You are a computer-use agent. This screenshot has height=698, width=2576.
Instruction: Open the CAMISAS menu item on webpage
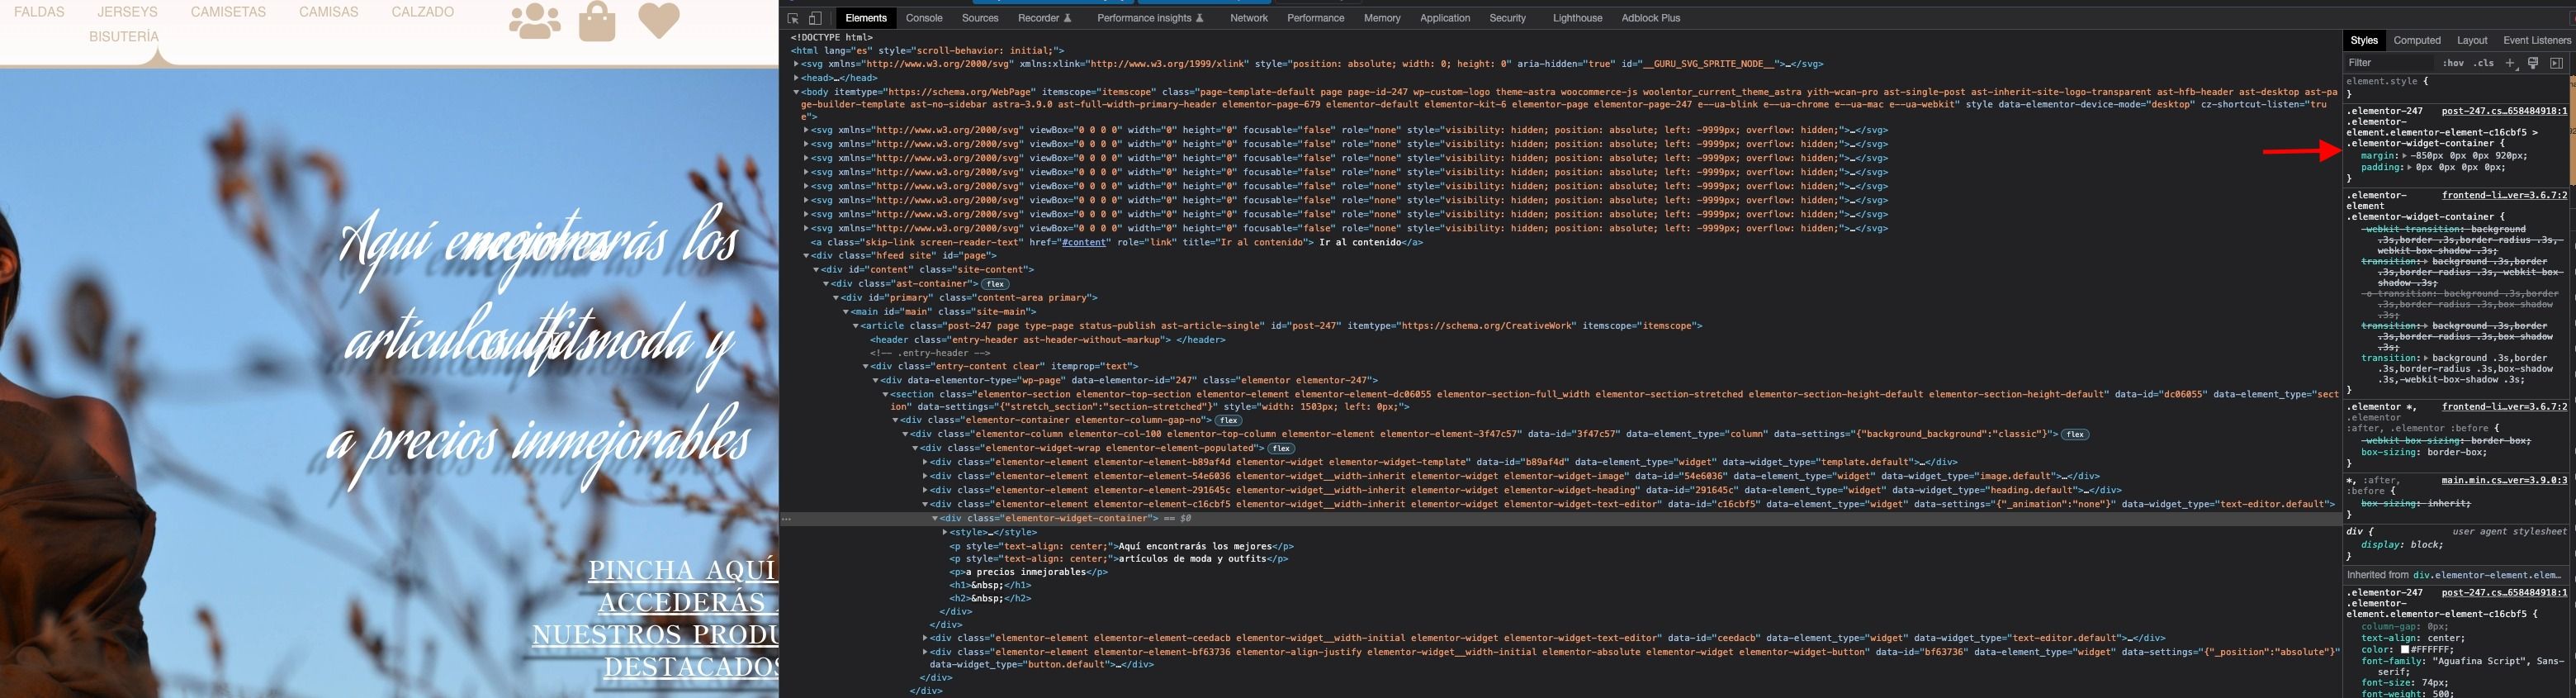pyautogui.click(x=328, y=12)
